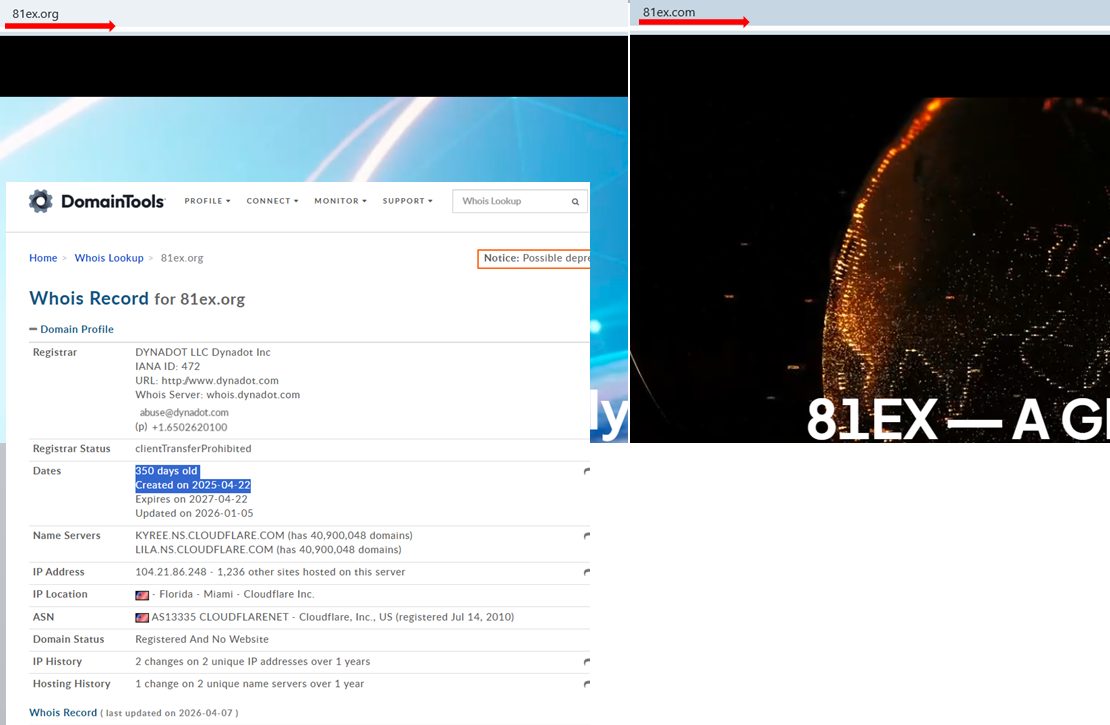
Task: Collapse the Domain Profile section
Action: pos(72,329)
